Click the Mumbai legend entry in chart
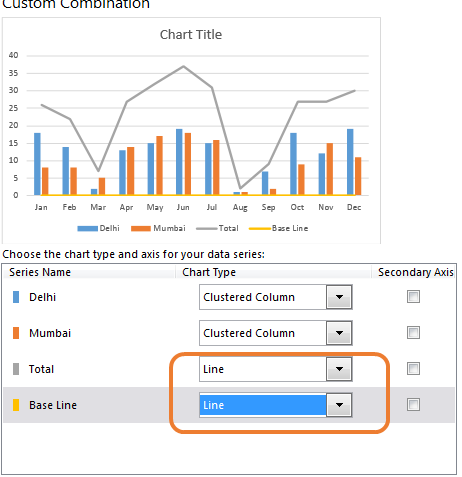 pos(158,228)
